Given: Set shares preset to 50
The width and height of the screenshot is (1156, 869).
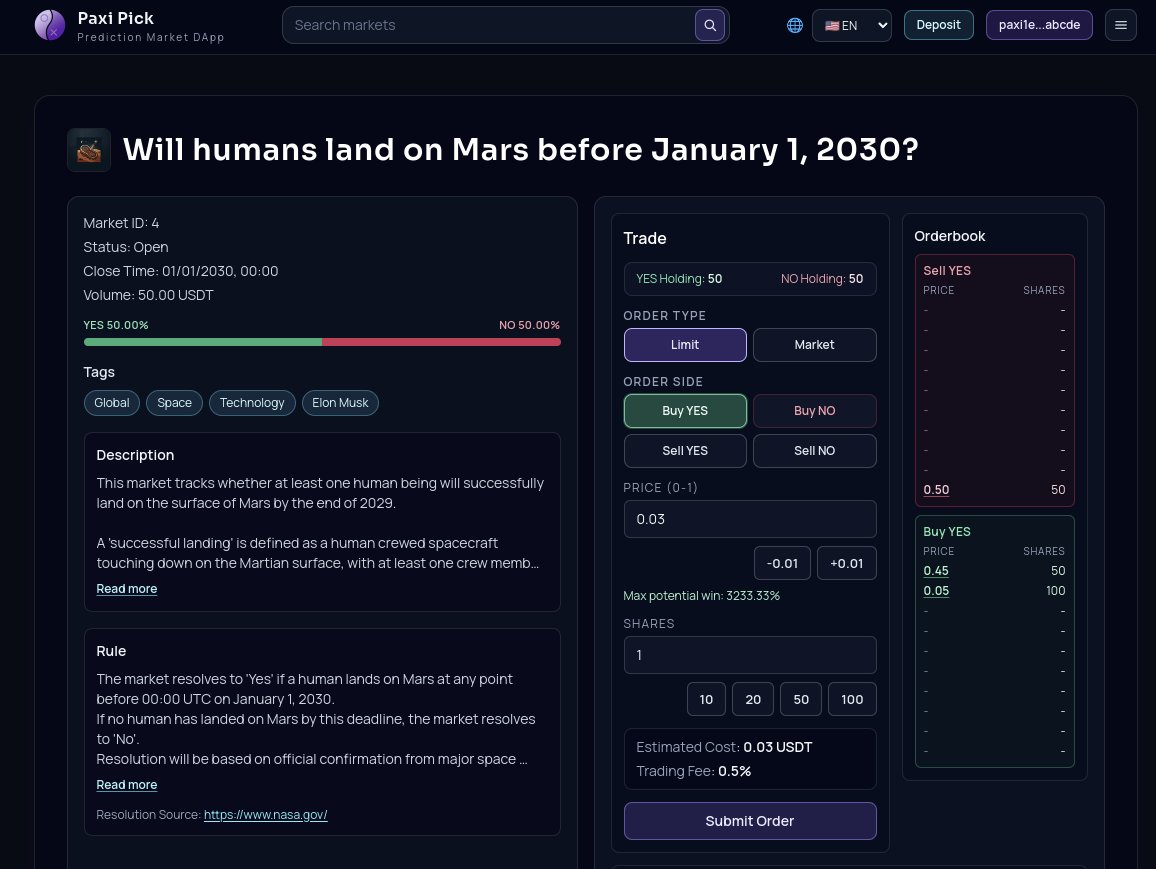Looking at the screenshot, I should coord(801,699).
